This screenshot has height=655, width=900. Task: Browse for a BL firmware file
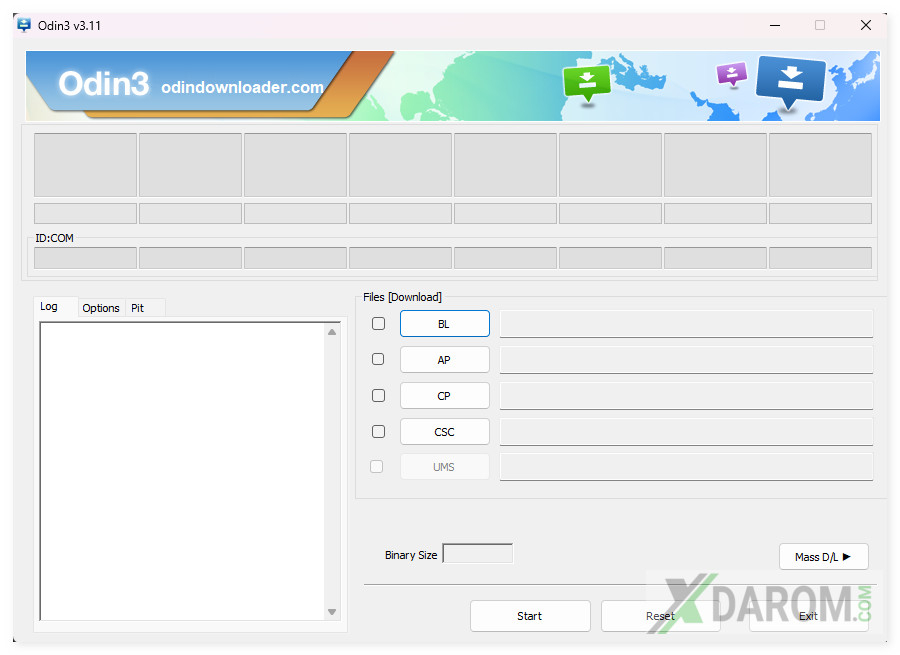point(444,324)
